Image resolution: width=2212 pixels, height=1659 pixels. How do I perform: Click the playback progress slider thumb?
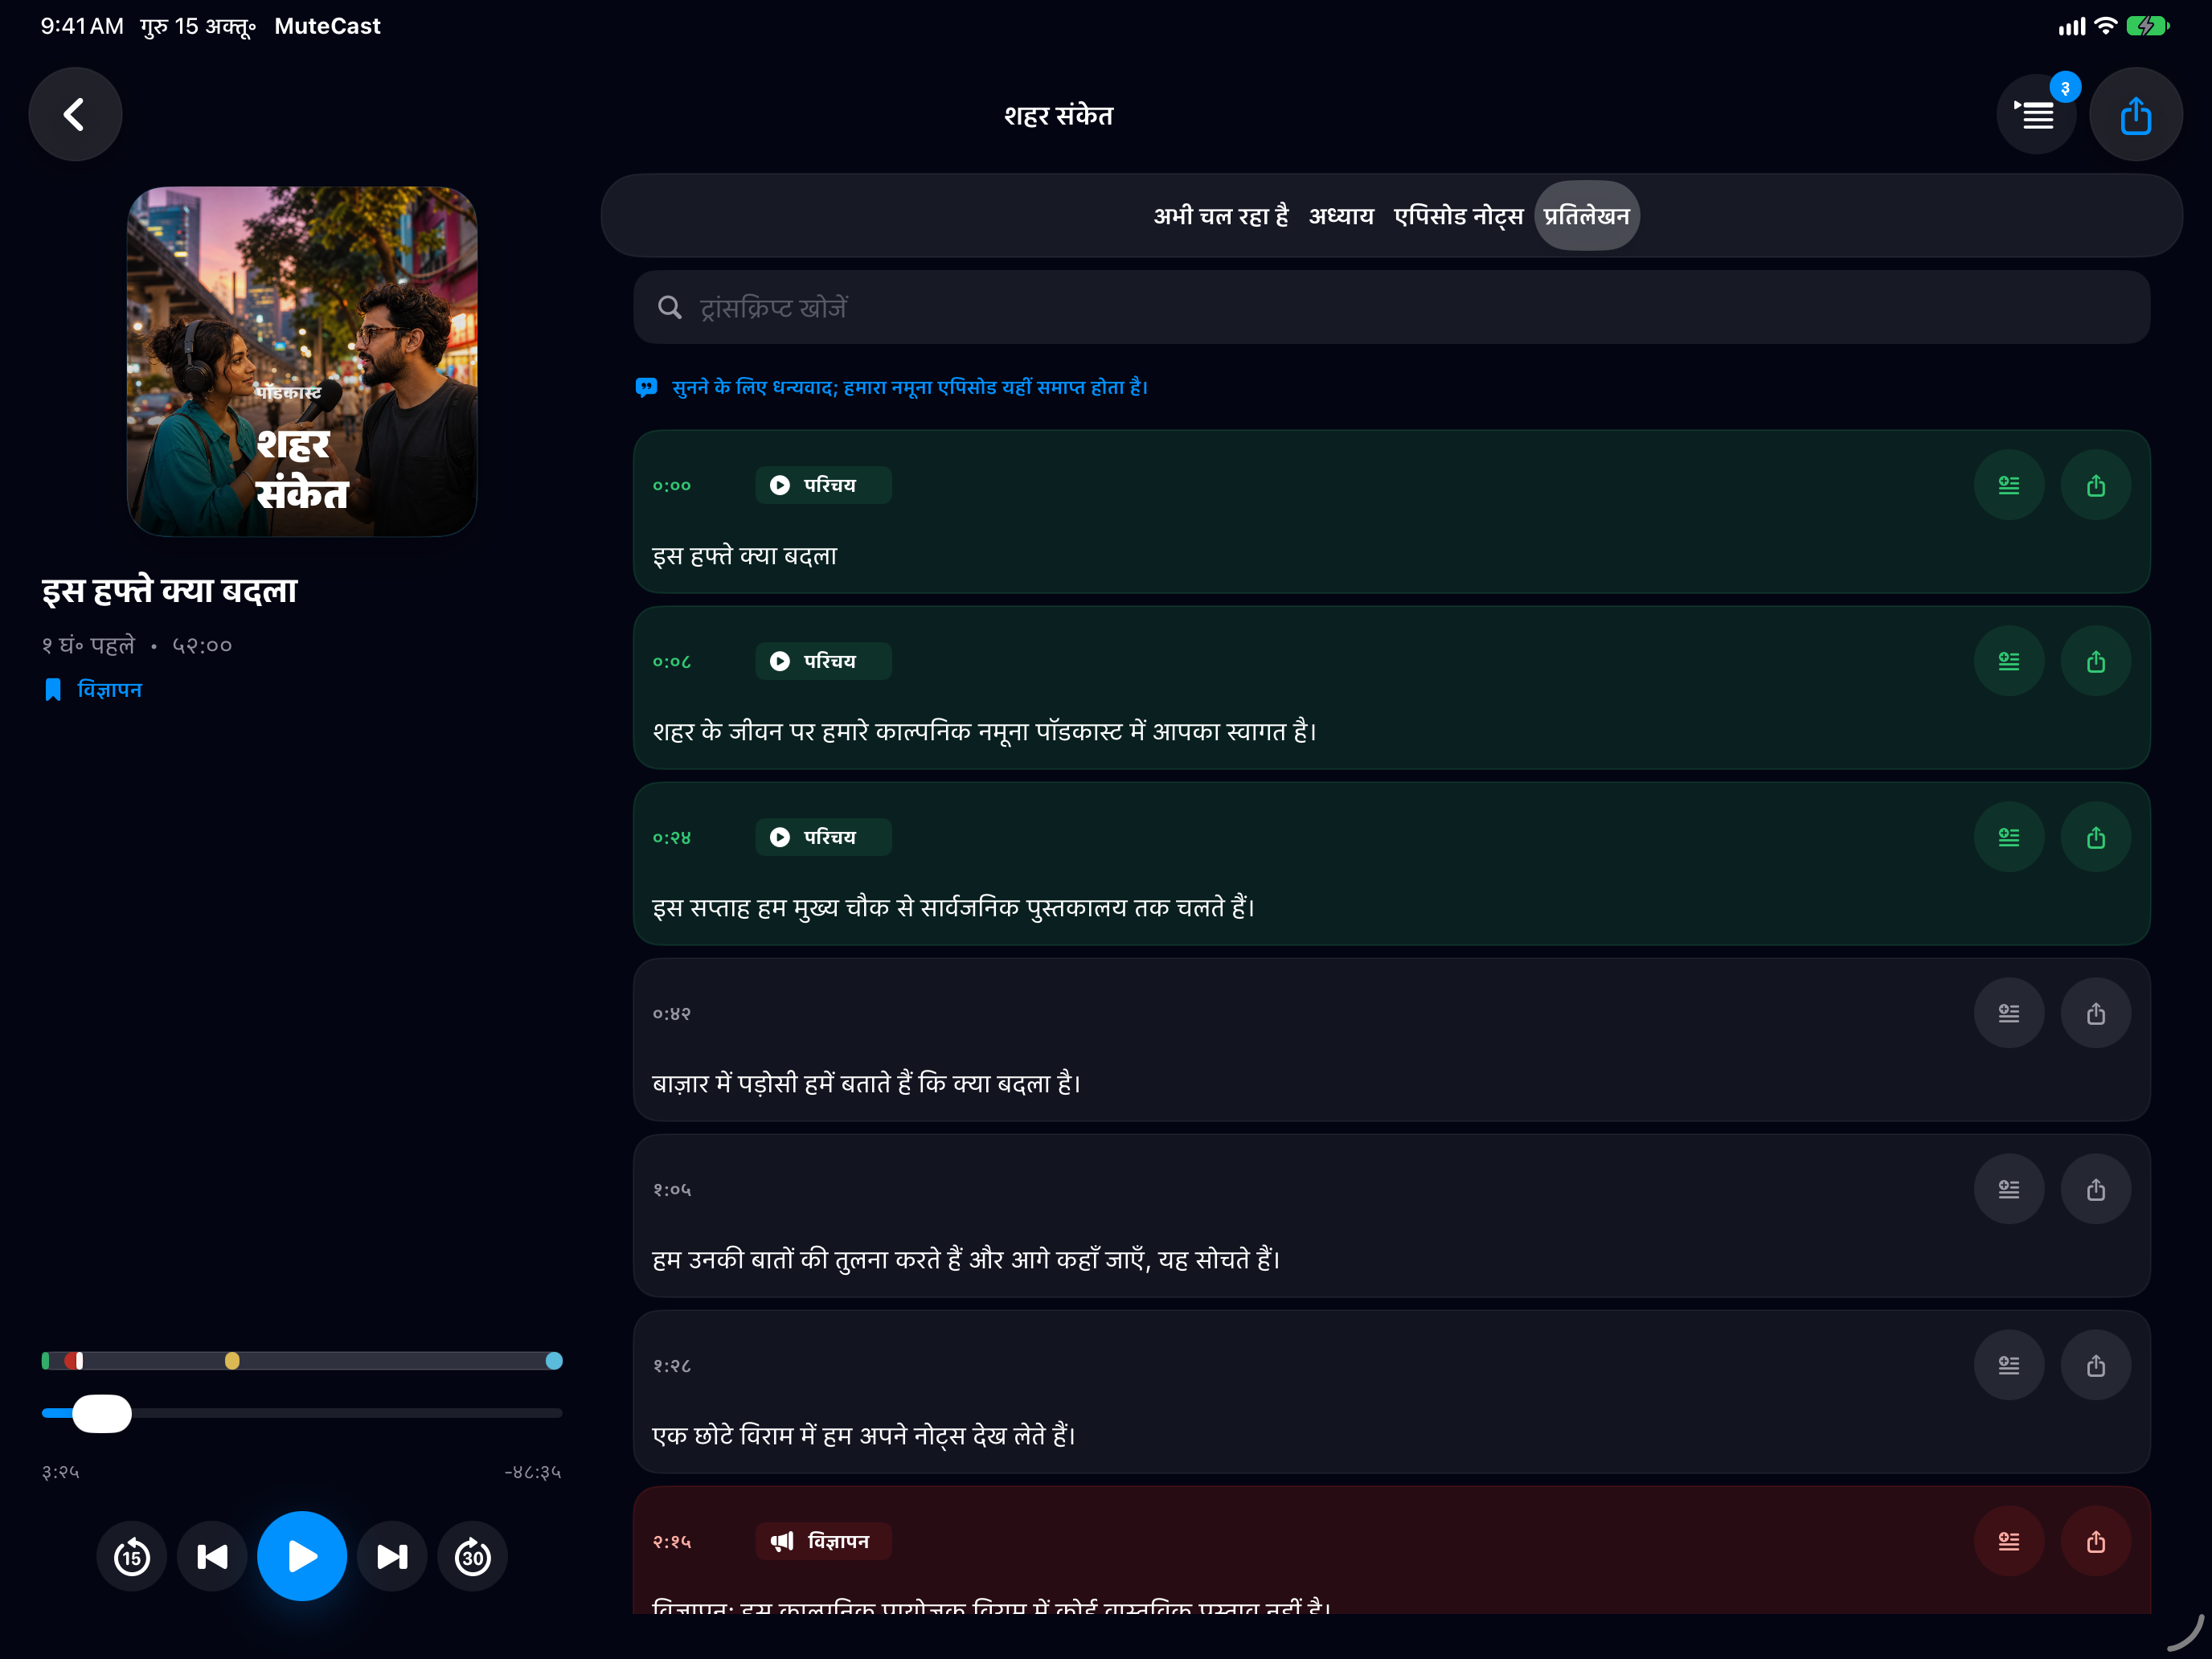tap(102, 1414)
